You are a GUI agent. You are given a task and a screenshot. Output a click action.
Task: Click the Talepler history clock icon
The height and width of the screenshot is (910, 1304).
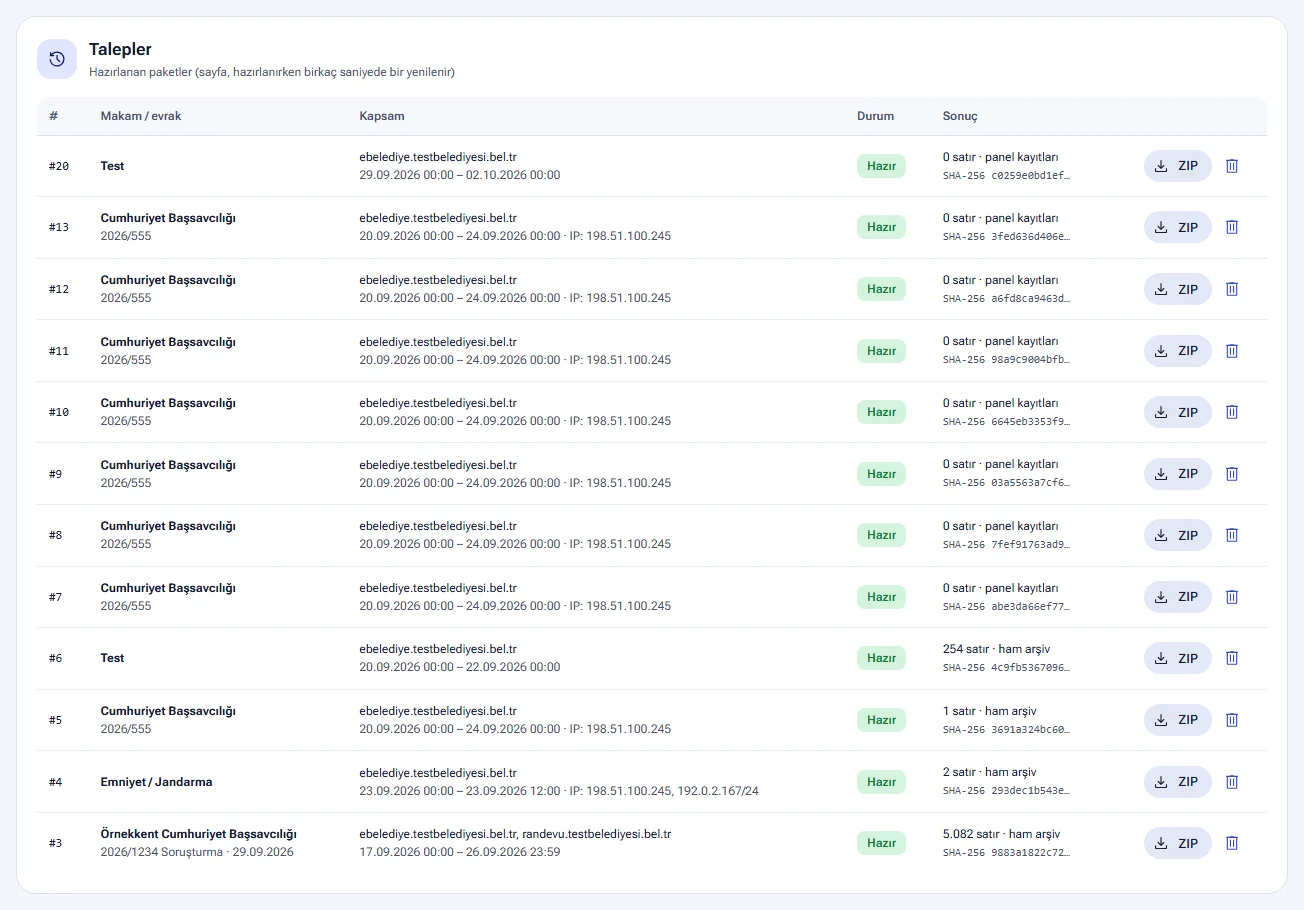[57, 58]
